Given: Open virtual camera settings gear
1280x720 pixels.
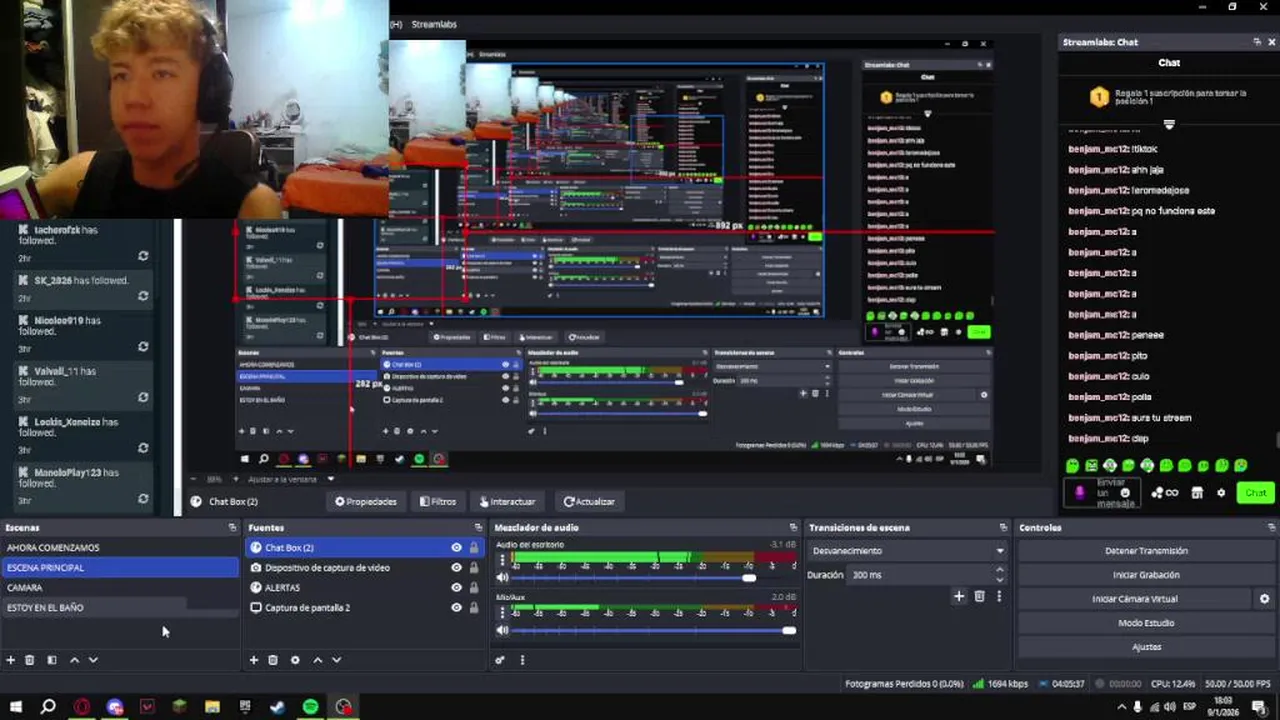Looking at the screenshot, I should [x=1264, y=599].
